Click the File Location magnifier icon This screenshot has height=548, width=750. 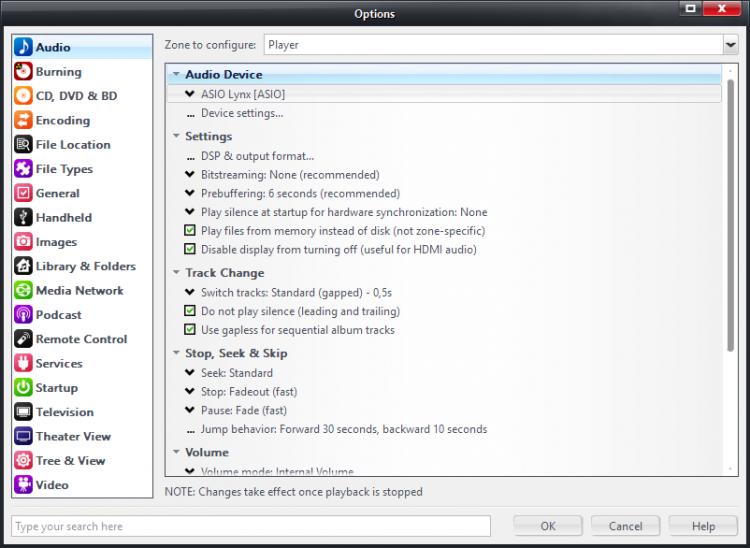[23, 144]
